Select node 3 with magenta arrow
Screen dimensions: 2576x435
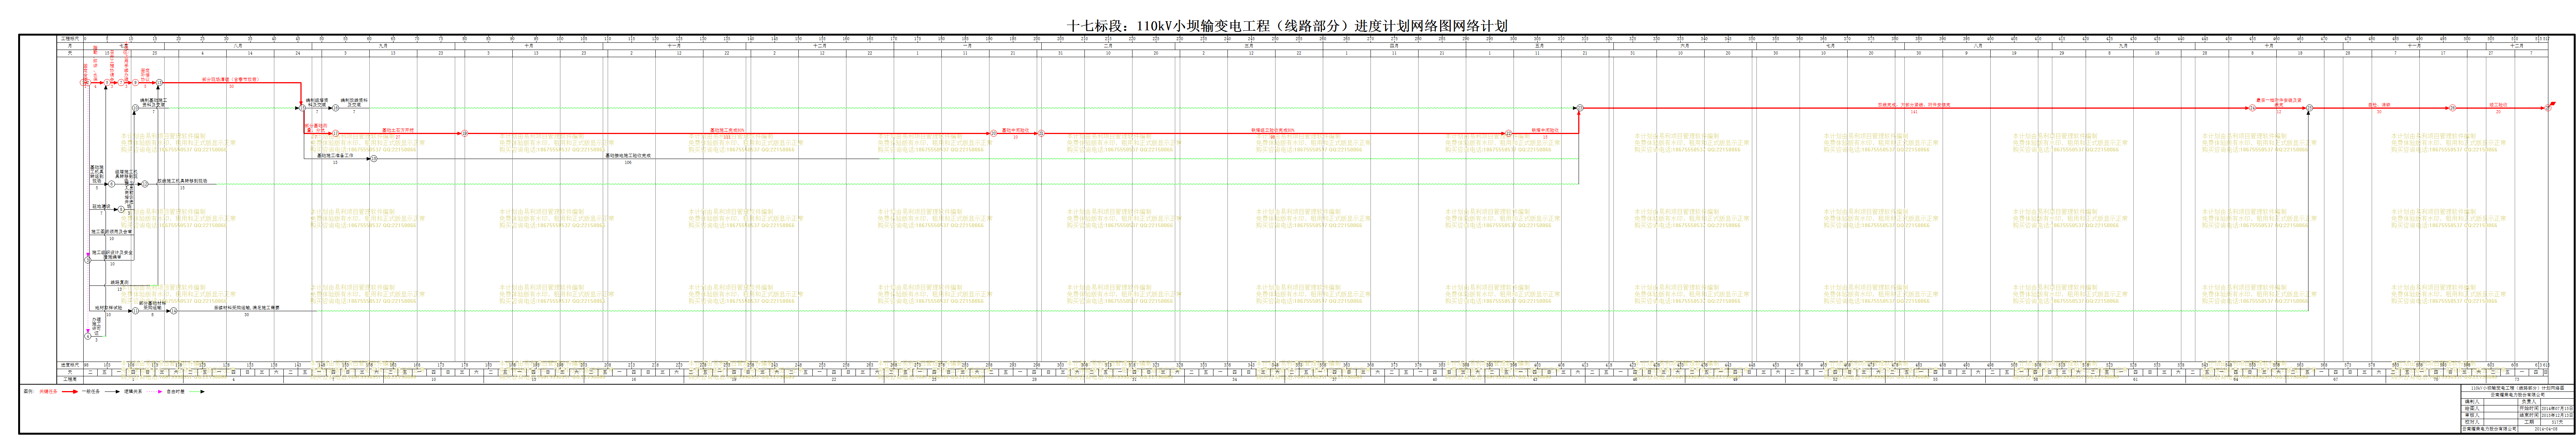click(88, 260)
